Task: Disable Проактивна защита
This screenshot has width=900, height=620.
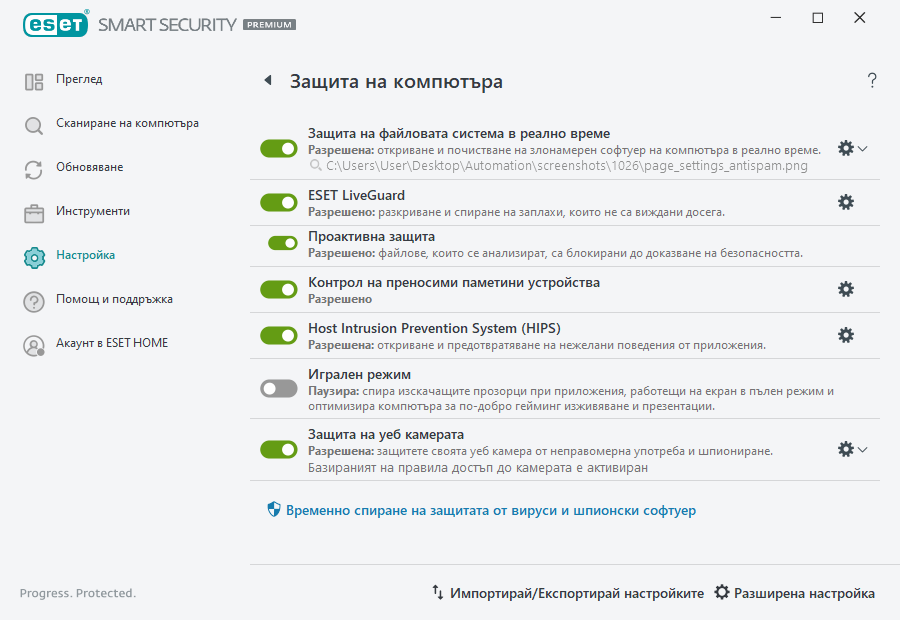Action: (x=278, y=243)
